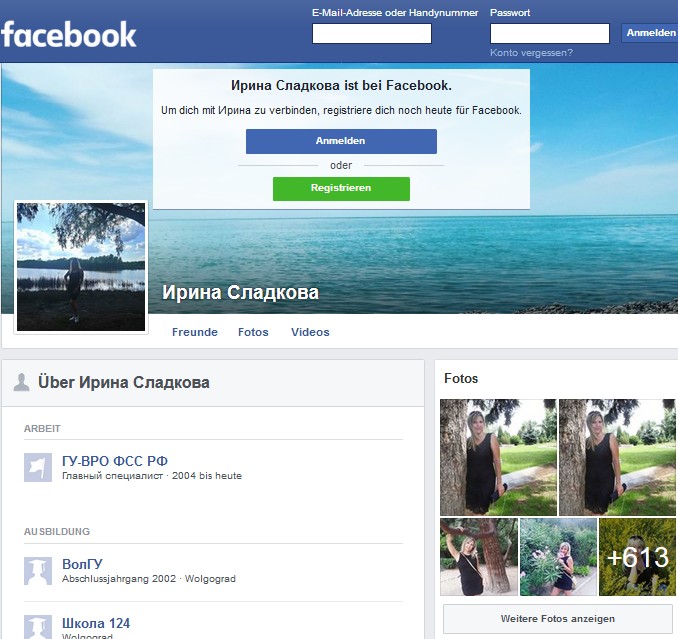Click the Facebook logo
Image resolution: width=678 pixels, height=639 pixels.
(x=68, y=34)
